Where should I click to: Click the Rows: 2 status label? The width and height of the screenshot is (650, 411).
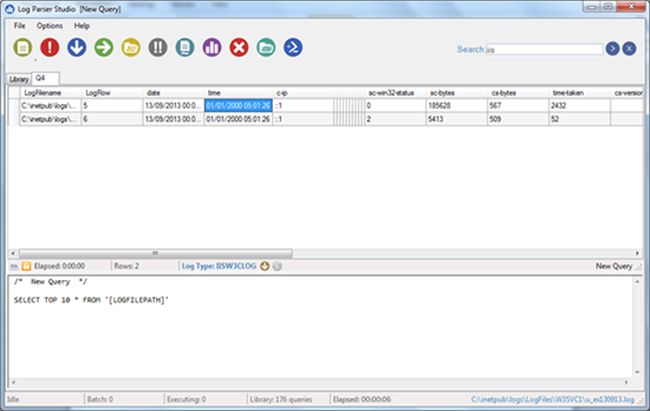click(x=126, y=266)
